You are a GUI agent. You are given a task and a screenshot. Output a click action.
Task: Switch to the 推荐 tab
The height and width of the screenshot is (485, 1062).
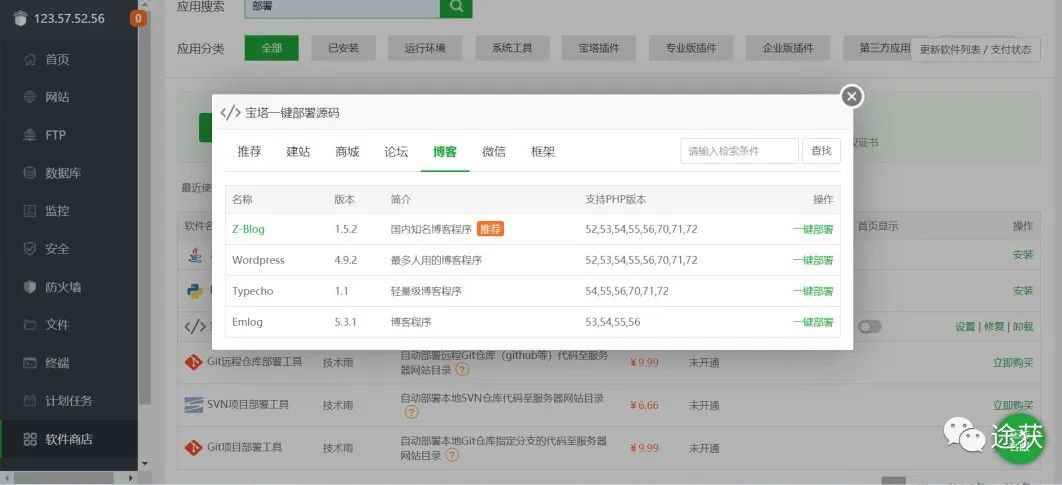249,152
